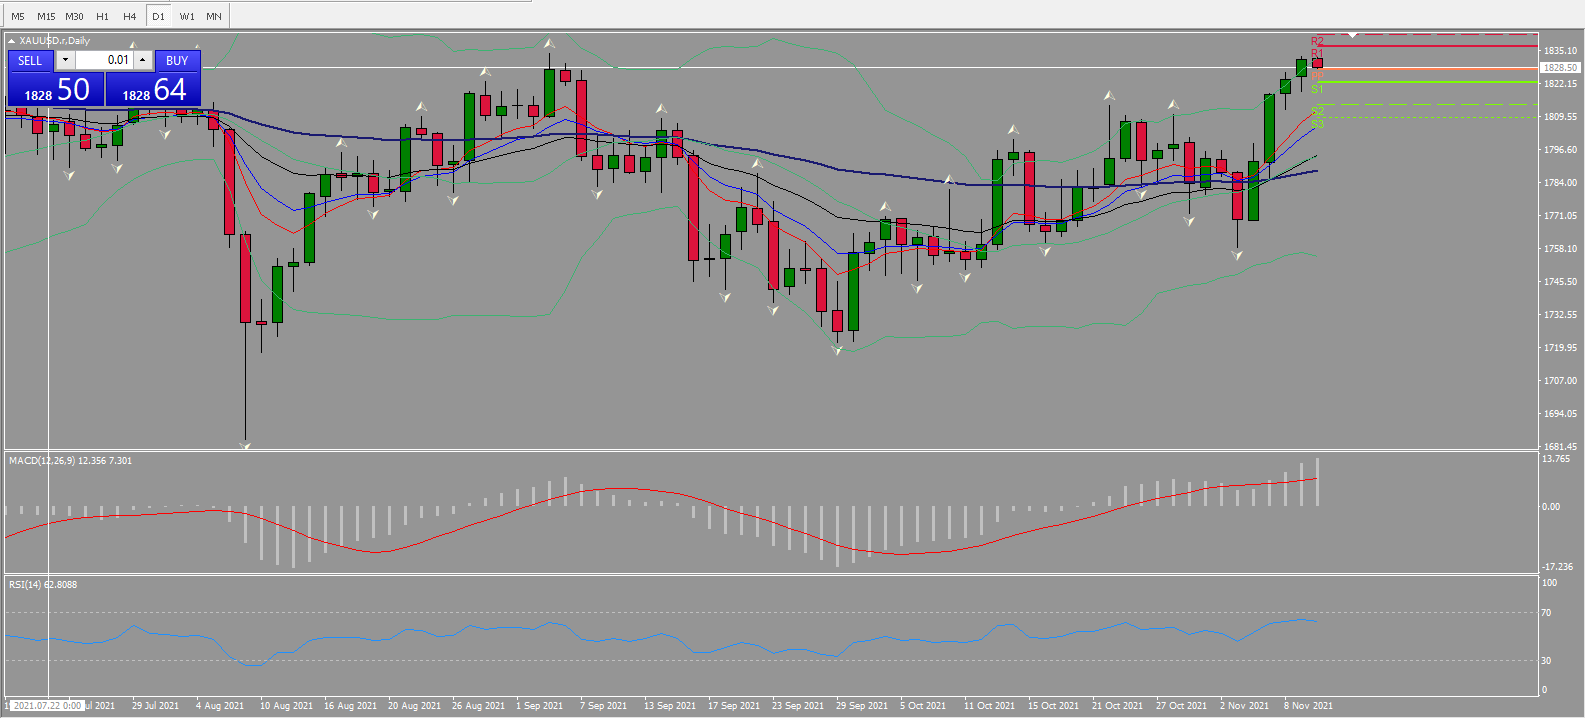Click the S3 pivot level label
Image resolution: width=1585 pixels, height=719 pixels.
pos(1317,124)
